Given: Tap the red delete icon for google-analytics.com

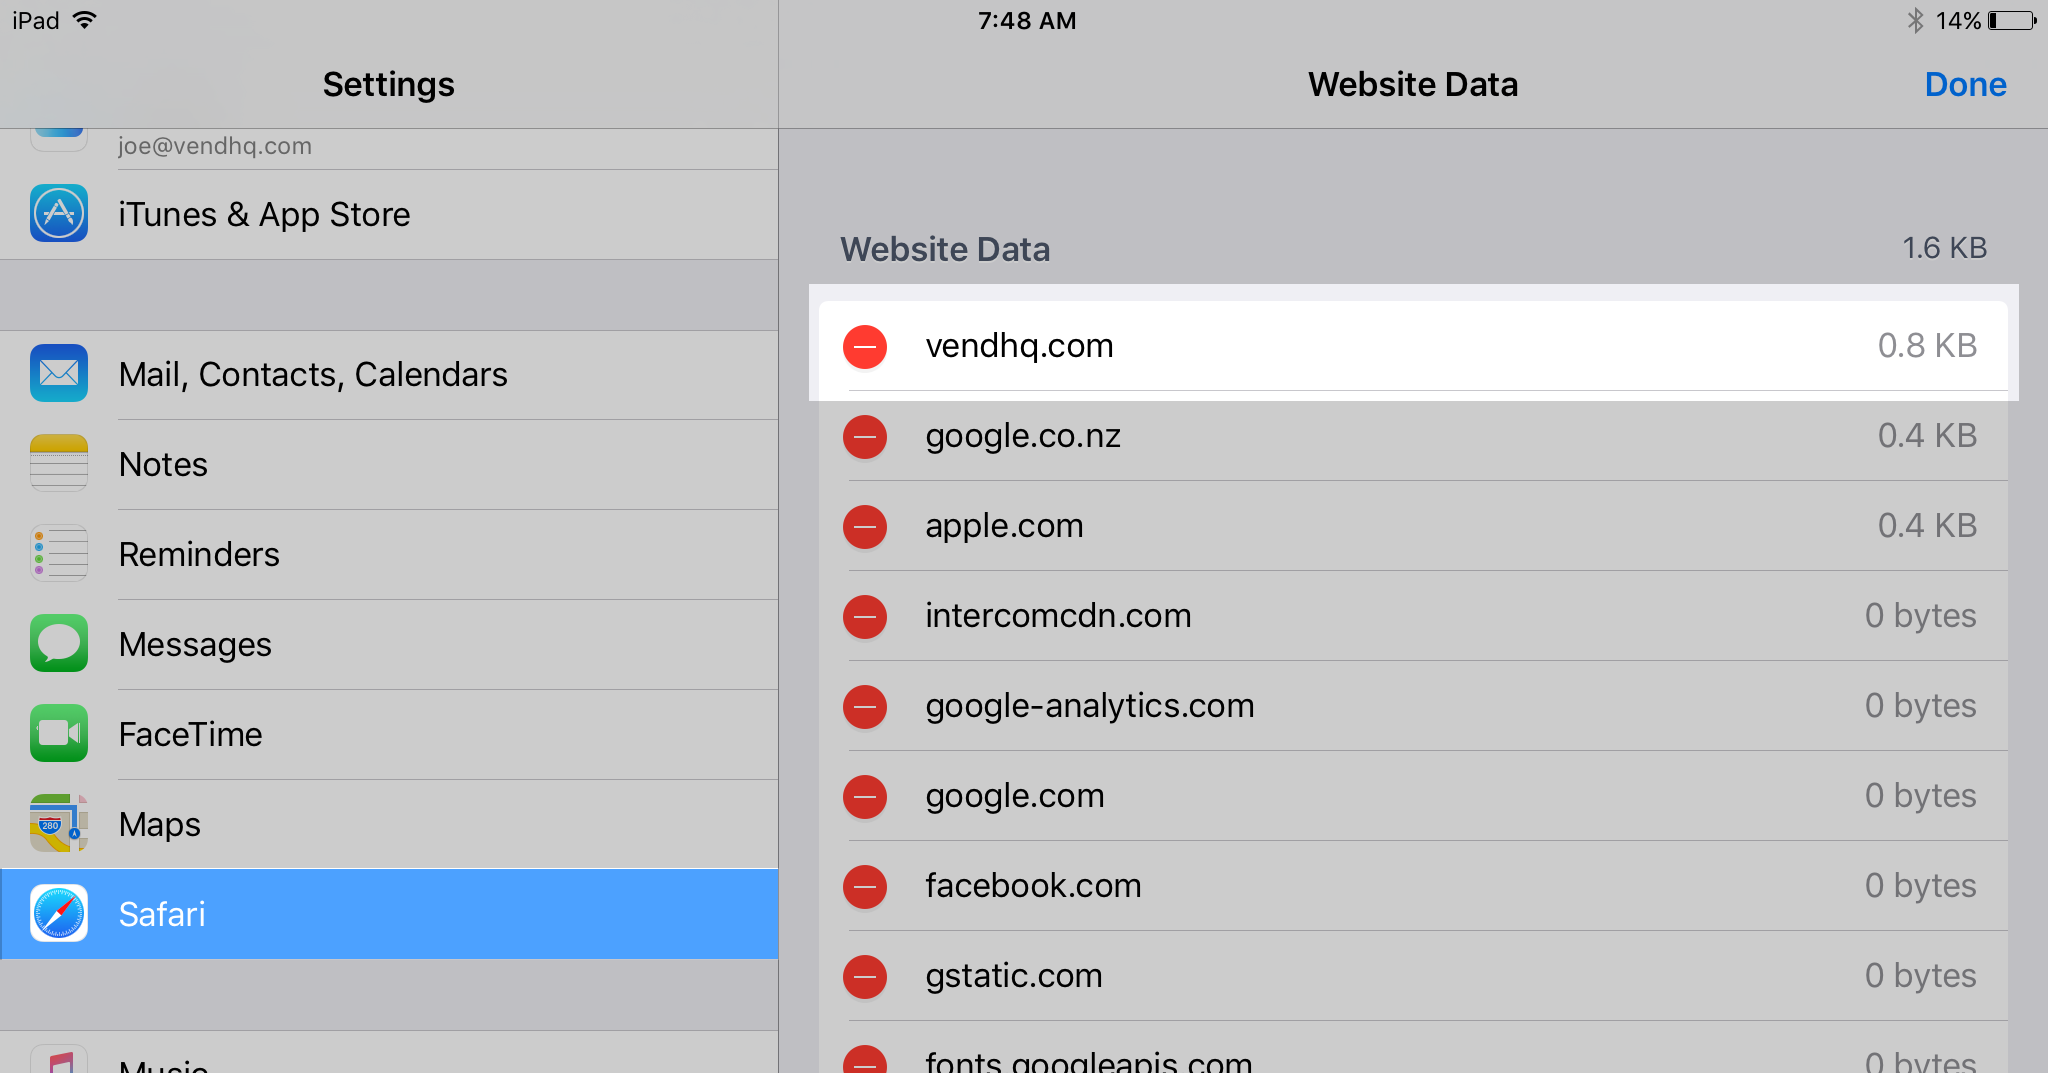Looking at the screenshot, I should 865,706.
